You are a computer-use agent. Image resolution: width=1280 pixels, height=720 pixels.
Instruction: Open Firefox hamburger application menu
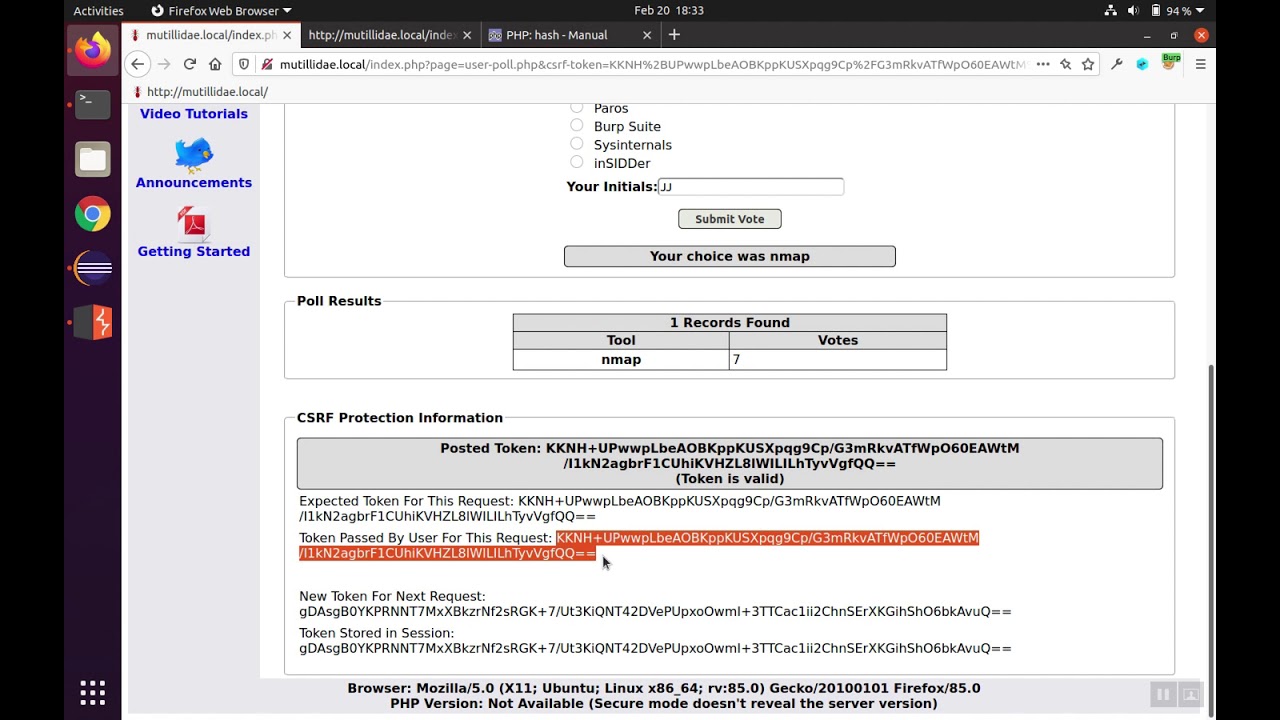click(x=1201, y=64)
